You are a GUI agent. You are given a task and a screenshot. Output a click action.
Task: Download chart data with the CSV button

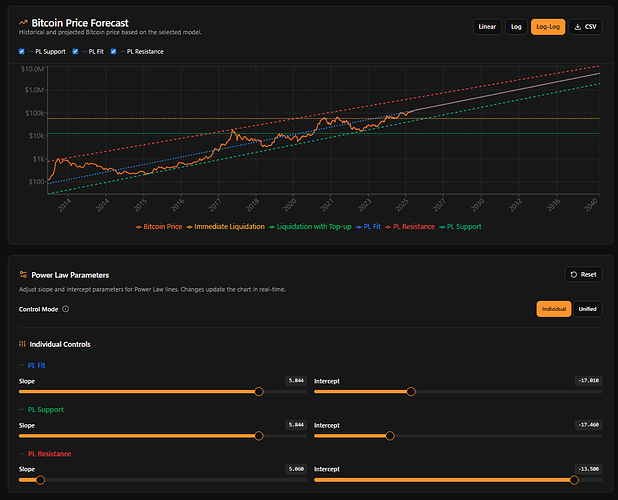click(585, 27)
